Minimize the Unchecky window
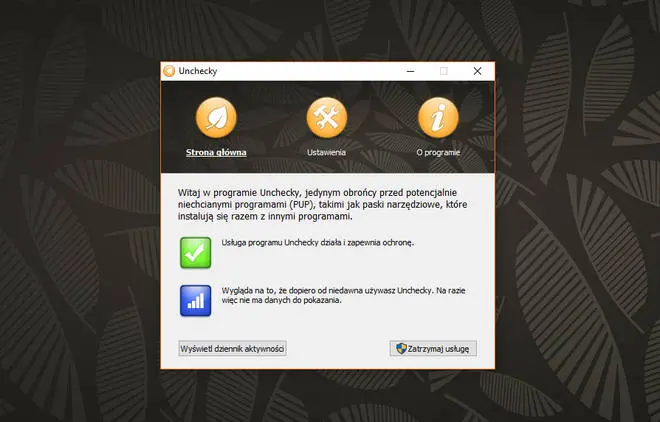This screenshot has height=422, width=660. pos(410,71)
